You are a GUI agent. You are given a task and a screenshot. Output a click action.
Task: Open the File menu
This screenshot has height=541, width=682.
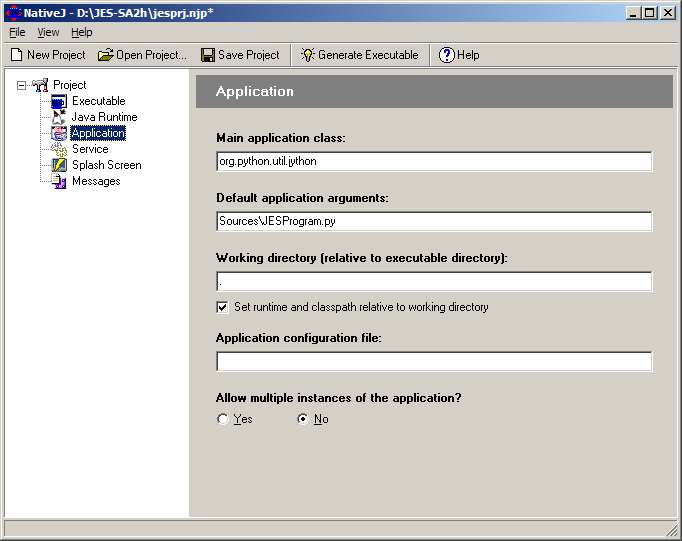click(17, 33)
